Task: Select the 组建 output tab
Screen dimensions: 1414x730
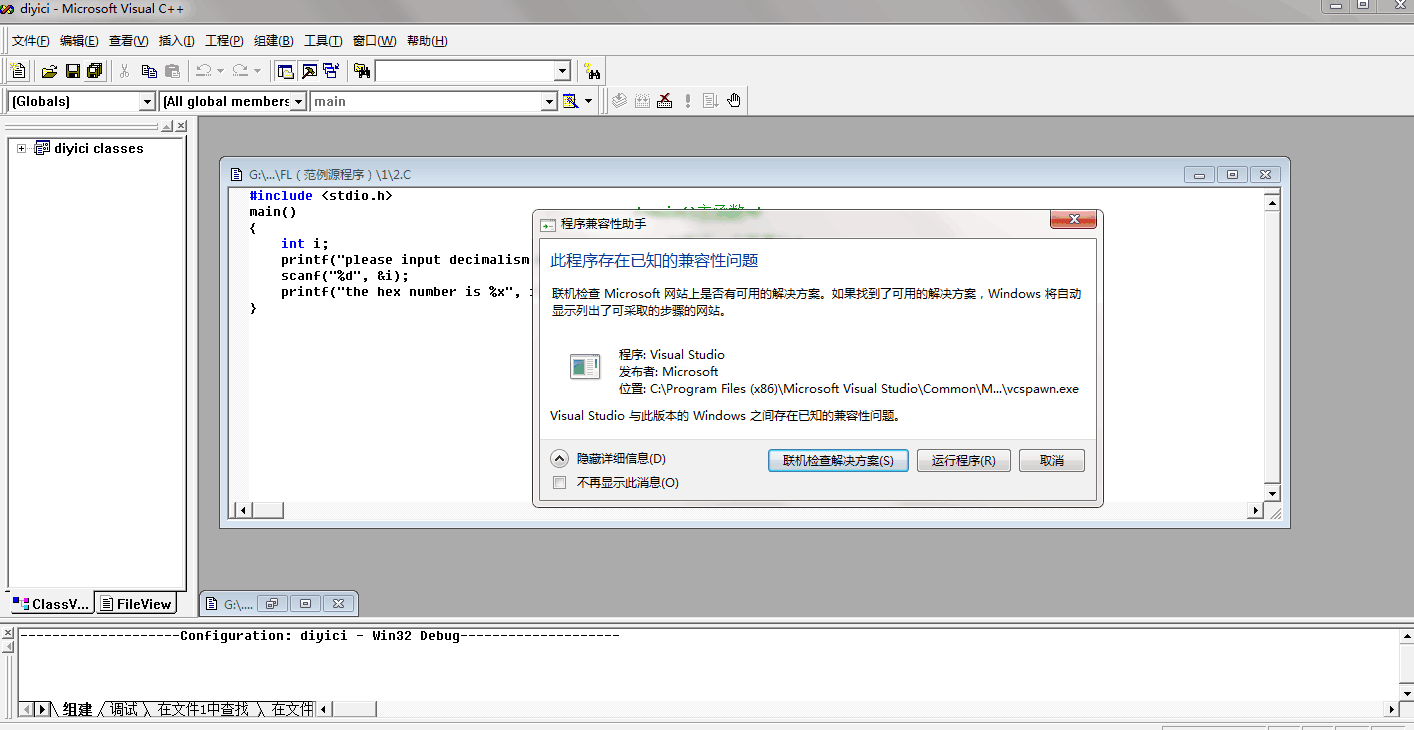Action: pos(77,709)
